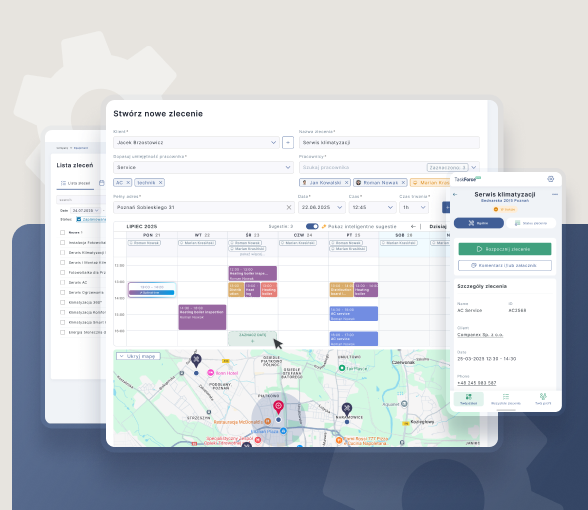Call the +48 245 083 587 phone link

477,383
